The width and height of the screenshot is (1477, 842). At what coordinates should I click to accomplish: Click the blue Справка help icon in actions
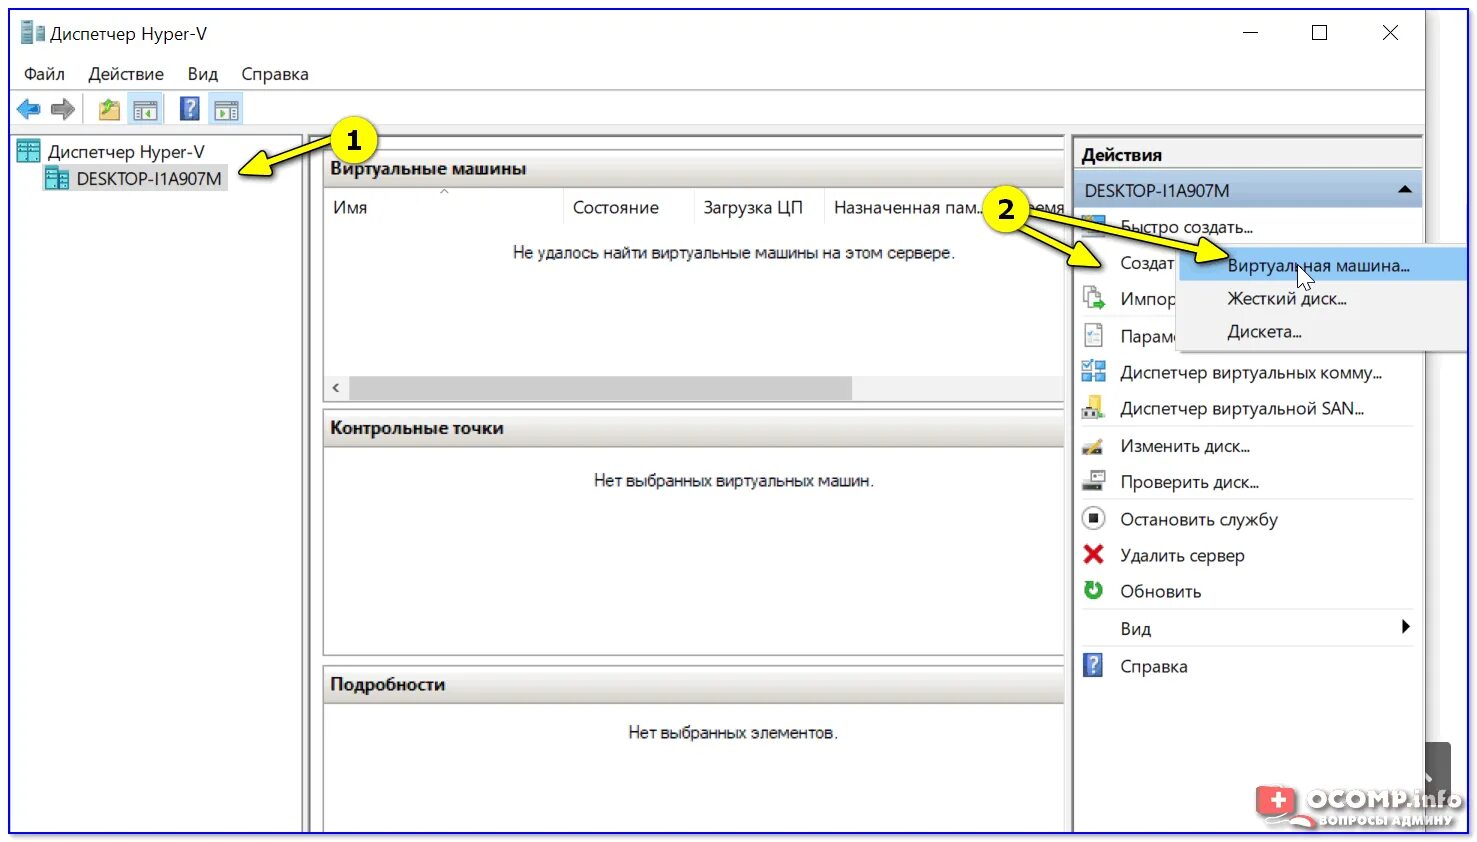1094,666
